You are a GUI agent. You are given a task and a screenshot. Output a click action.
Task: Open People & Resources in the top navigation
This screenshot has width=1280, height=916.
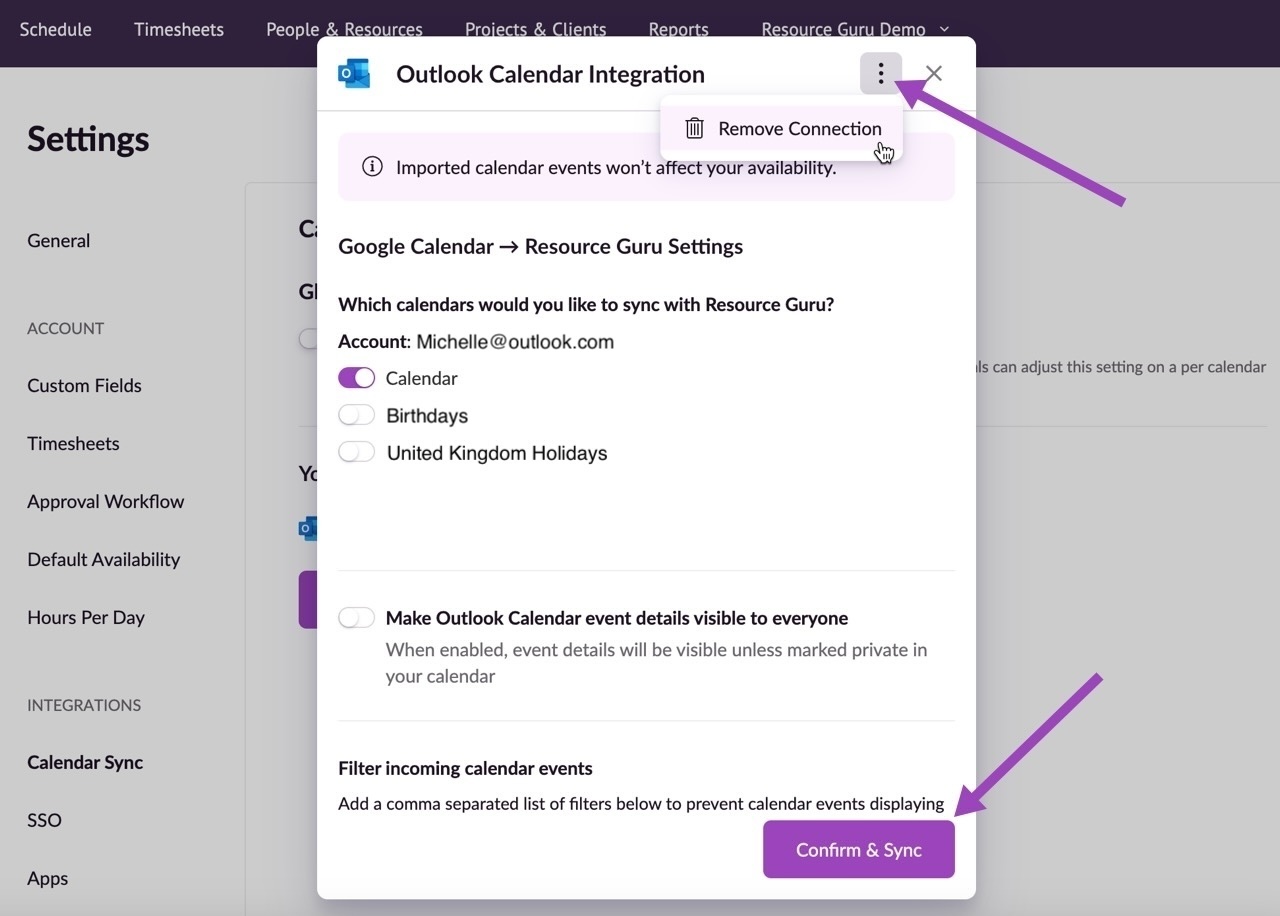click(344, 29)
